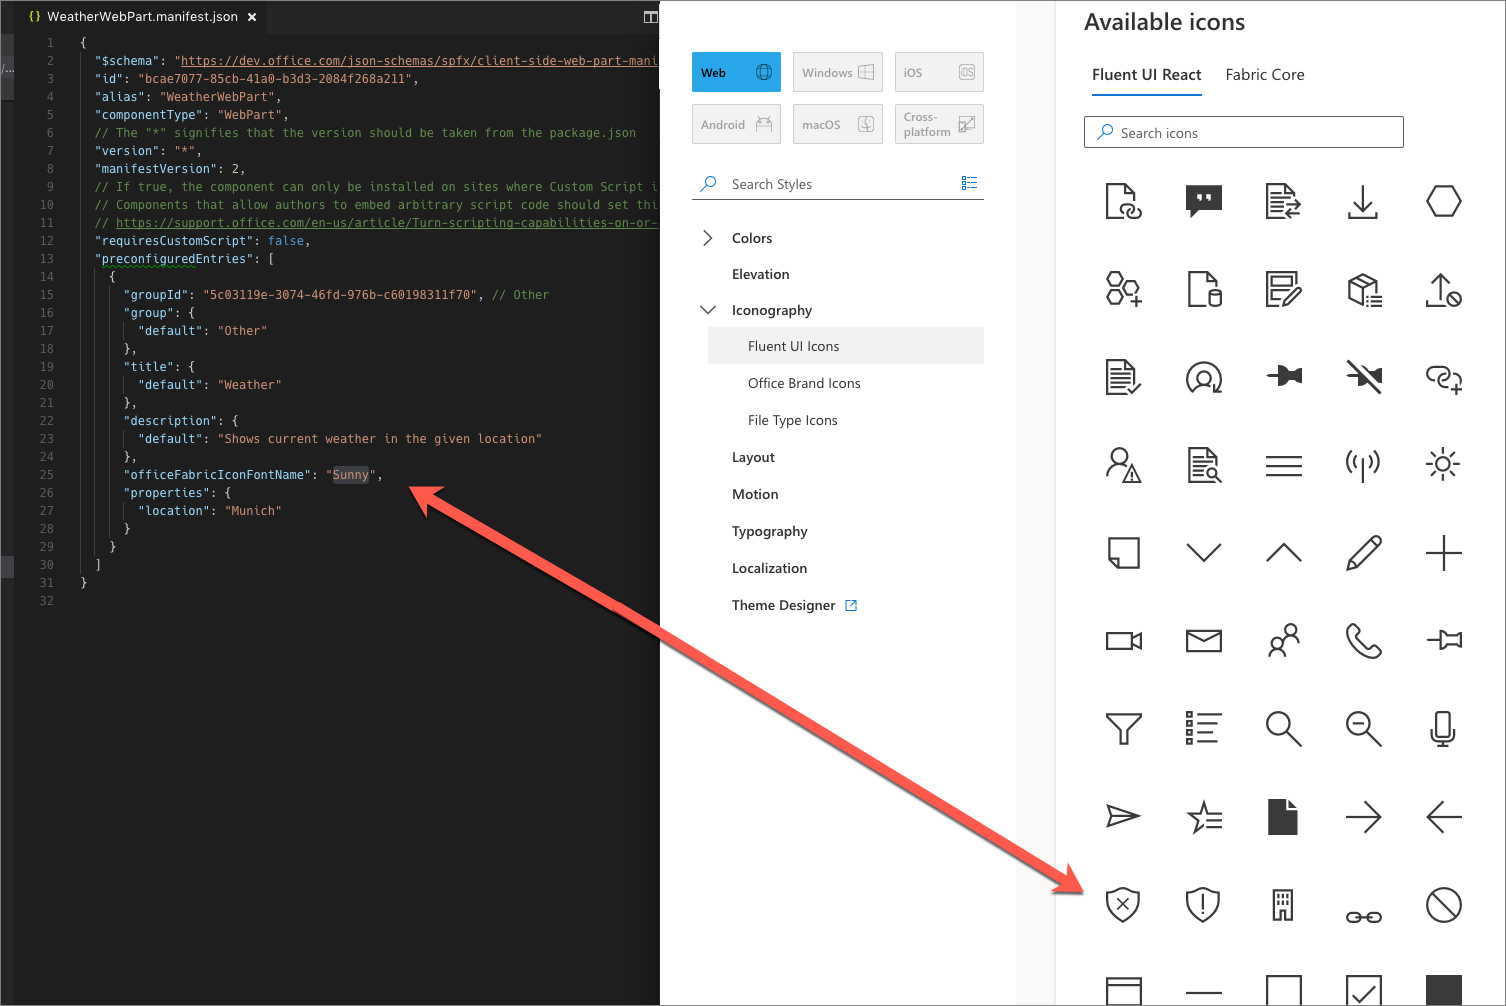Image resolution: width=1506 pixels, height=1006 pixels.
Task: Choose the Forward right arrow icon
Action: tap(1363, 817)
